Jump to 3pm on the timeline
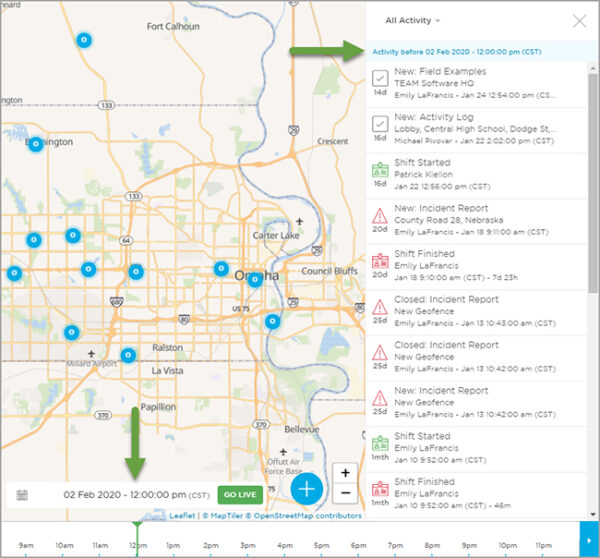Viewport: 600px width, 558px height. 248,545
